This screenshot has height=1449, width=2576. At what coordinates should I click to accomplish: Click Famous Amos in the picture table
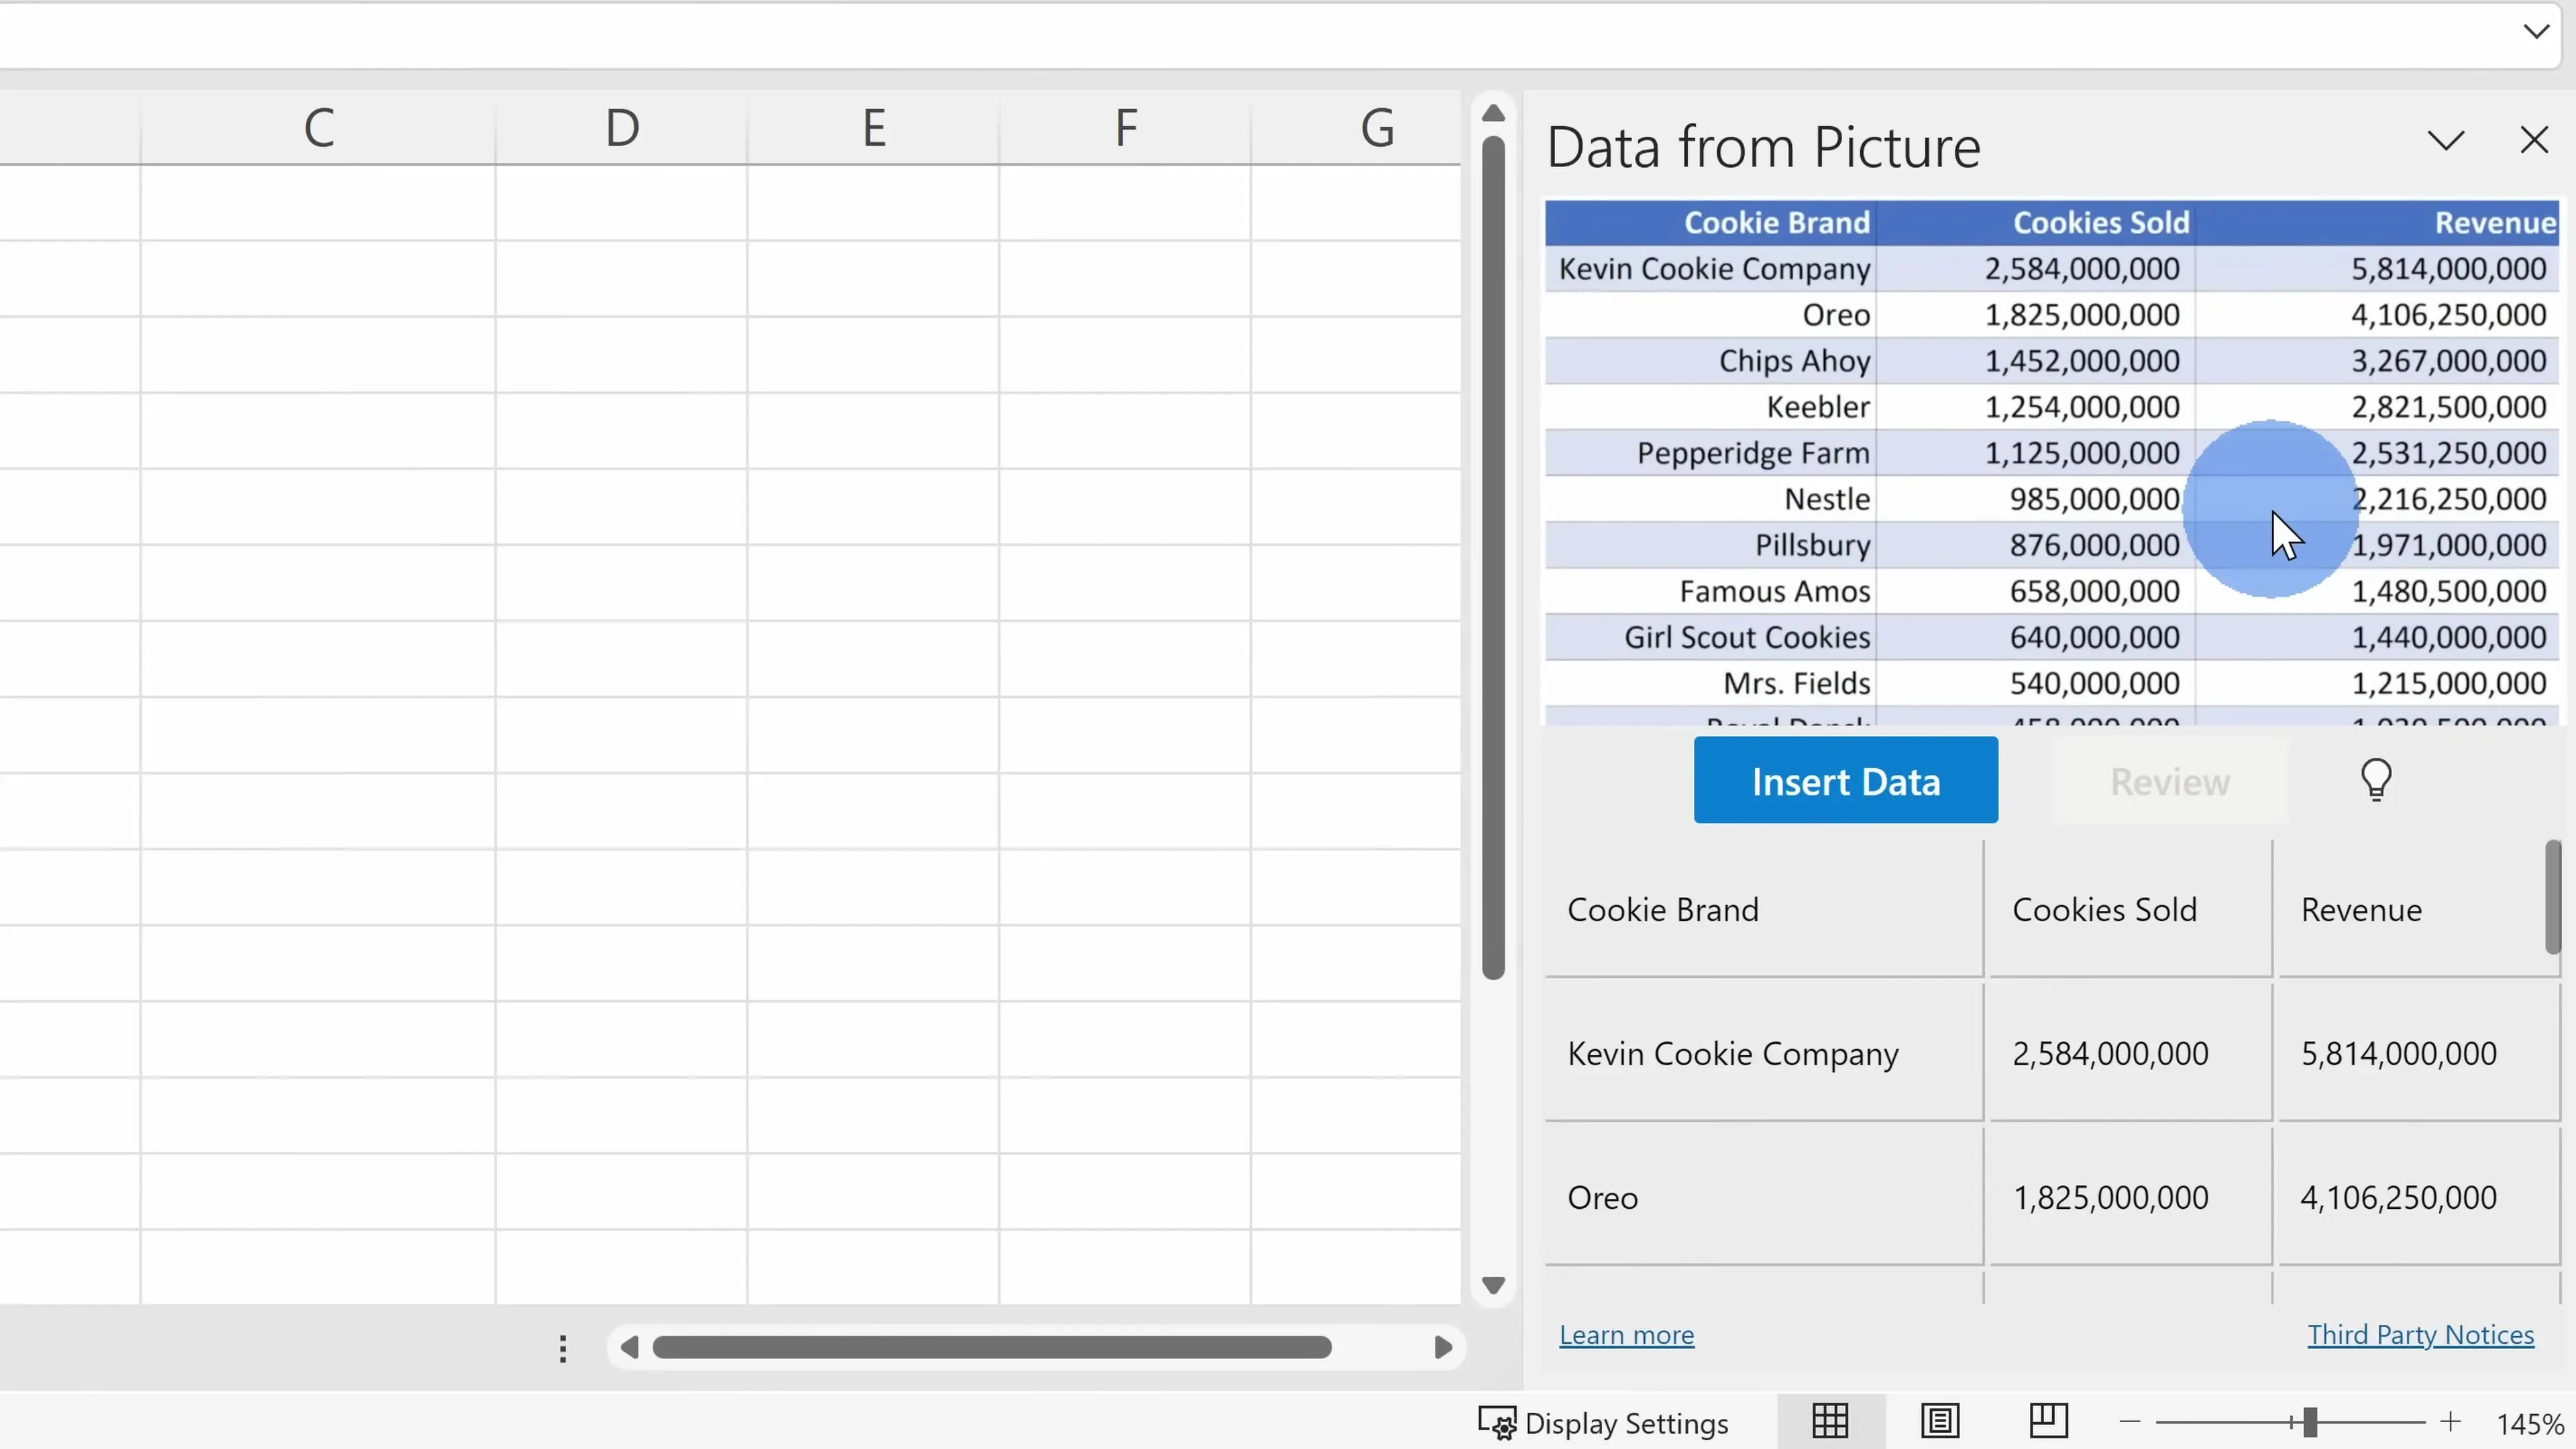pos(1775,591)
